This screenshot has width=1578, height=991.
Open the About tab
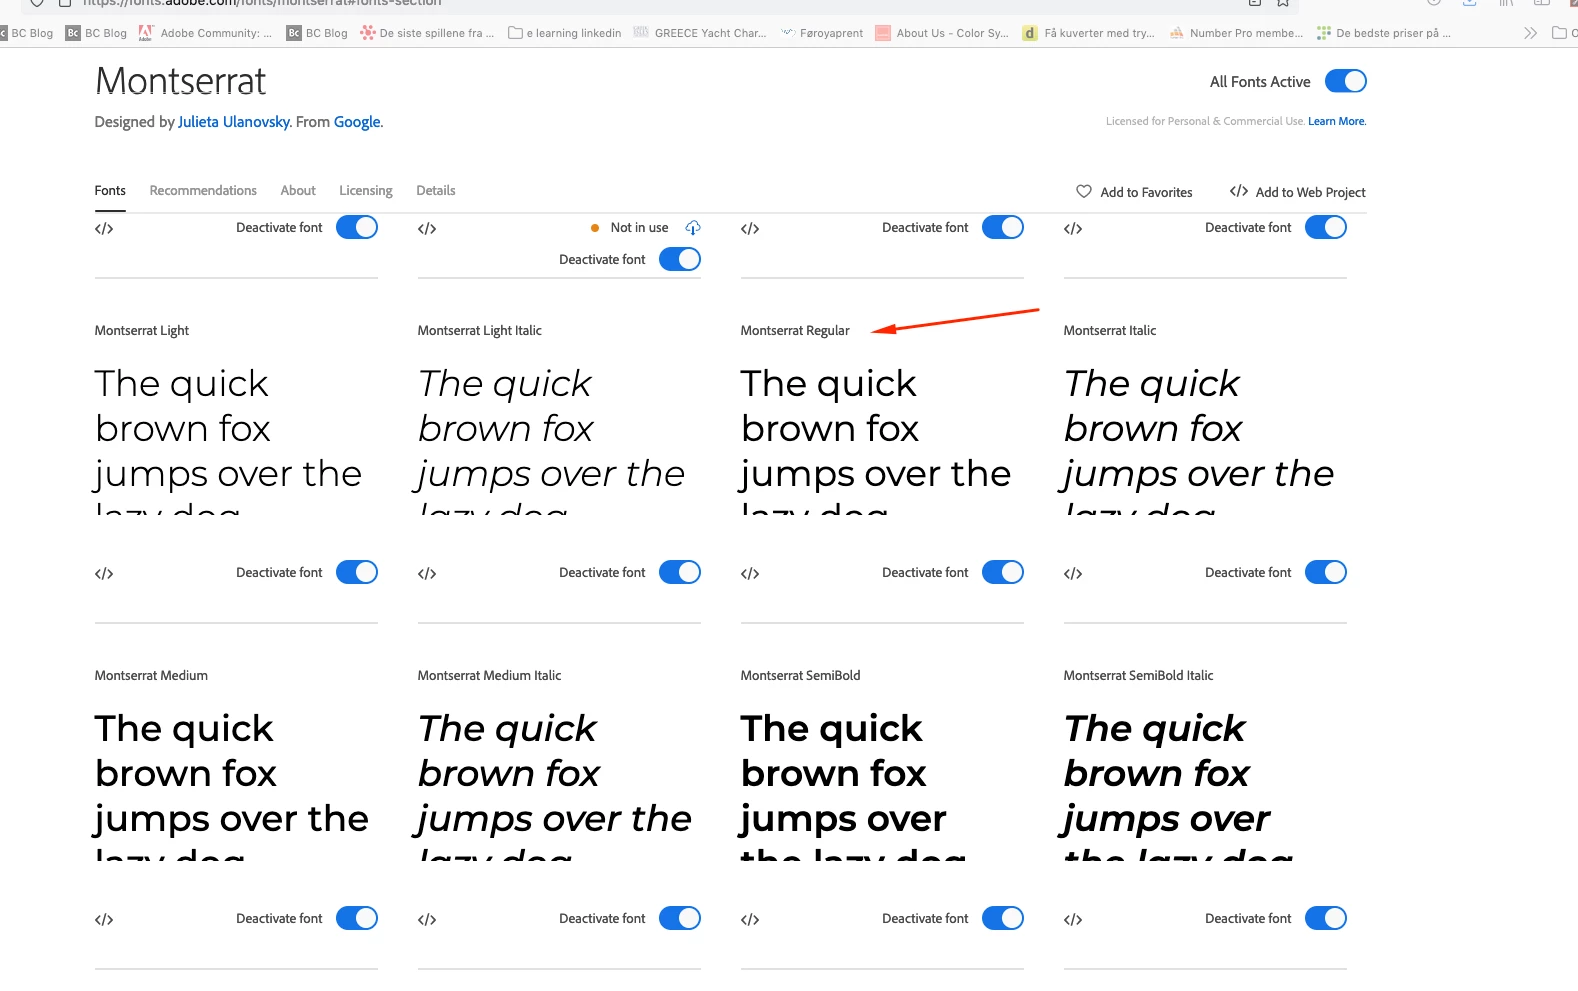click(x=298, y=190)
